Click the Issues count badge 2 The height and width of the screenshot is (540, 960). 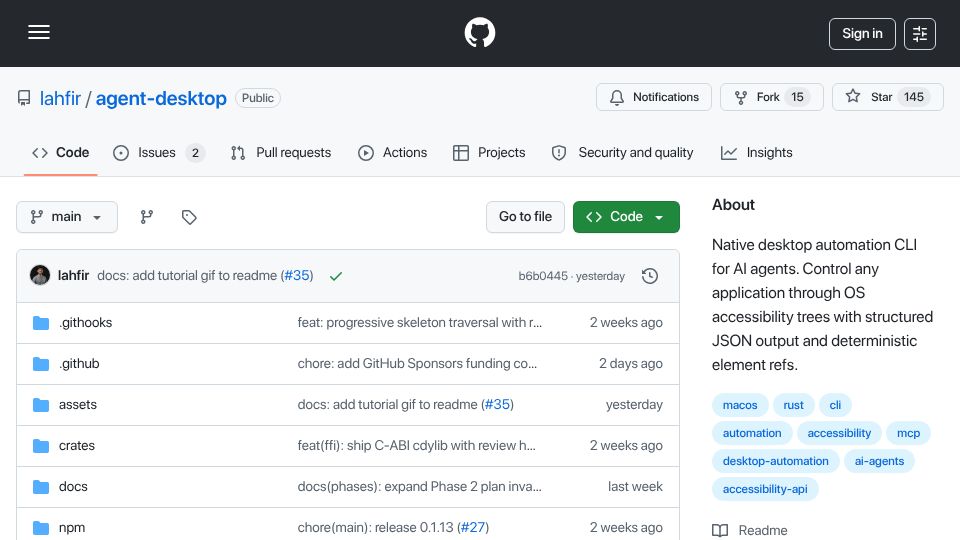[195, 153]
